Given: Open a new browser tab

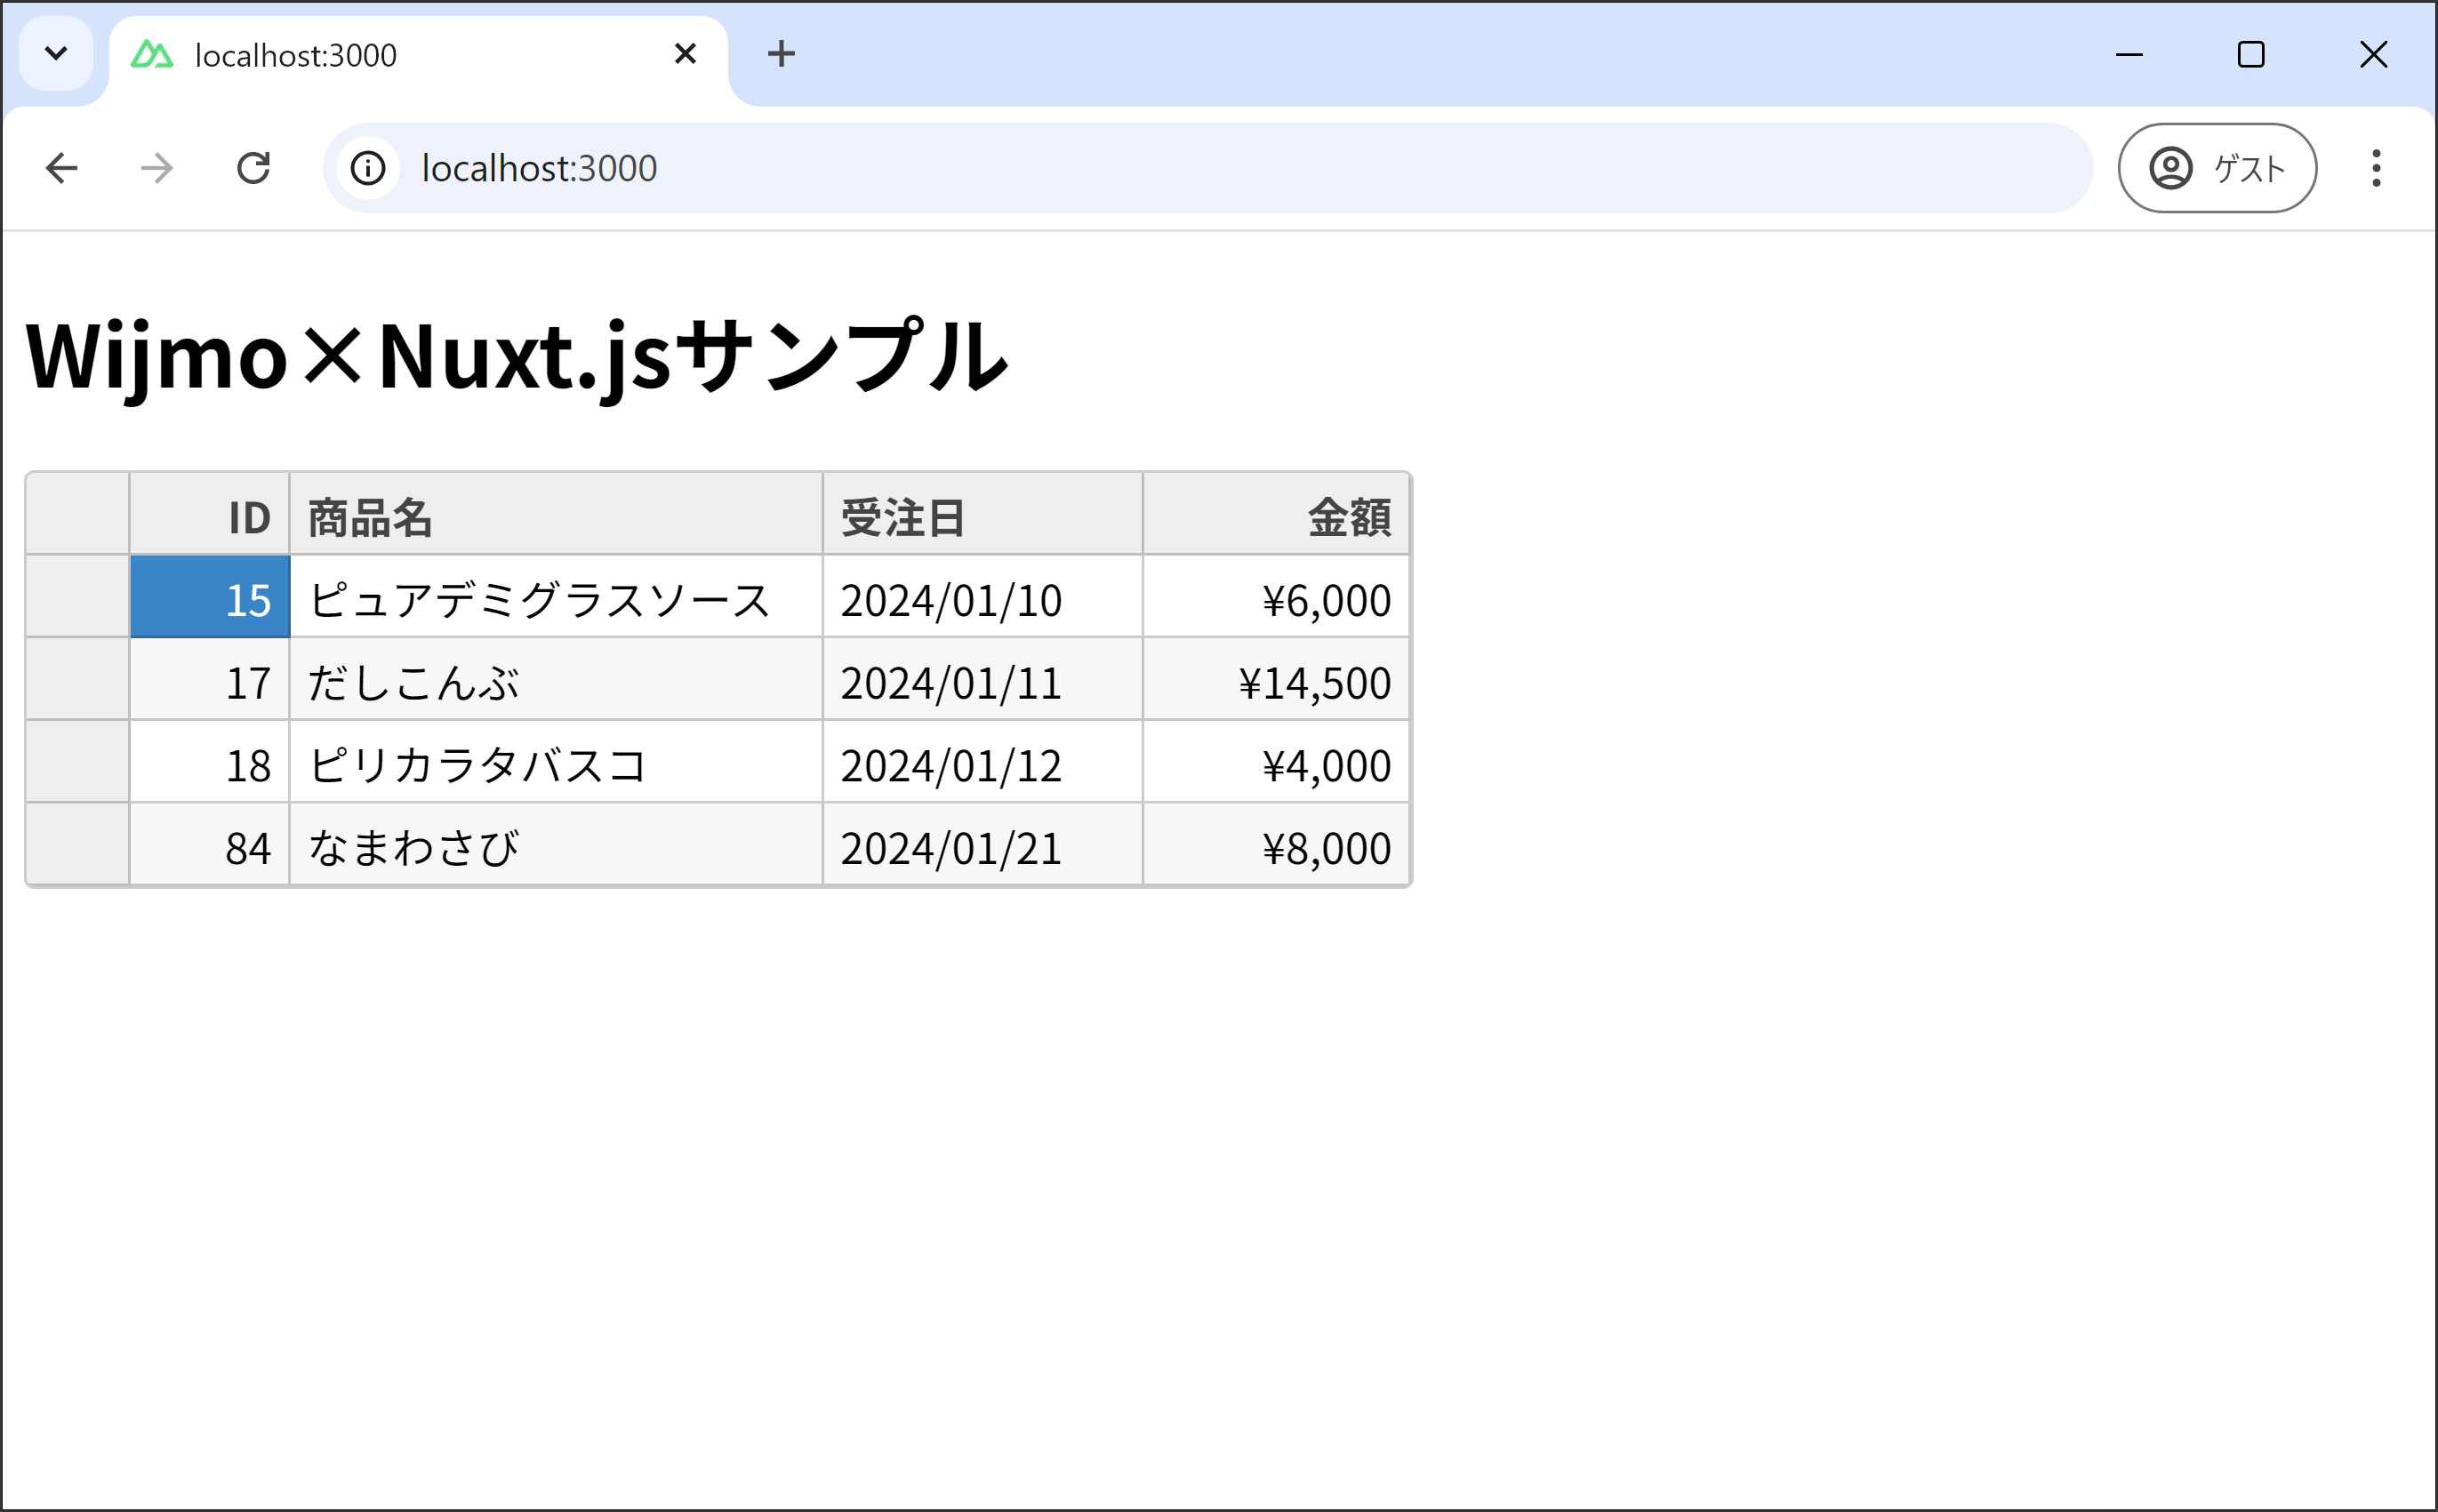Looking at the screenshot, I should click(781, 54).
